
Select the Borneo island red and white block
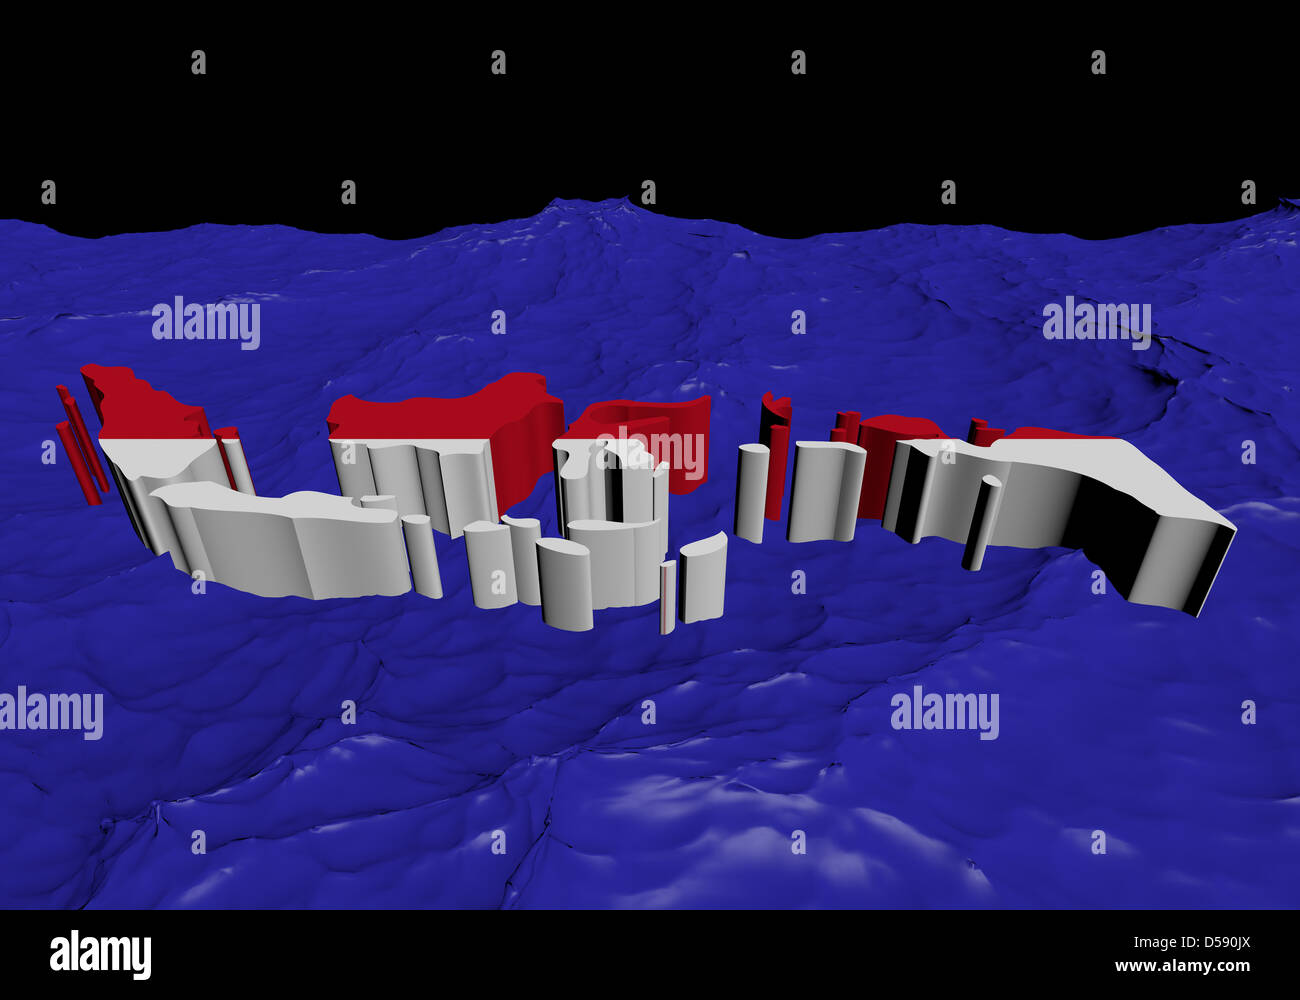445,450
